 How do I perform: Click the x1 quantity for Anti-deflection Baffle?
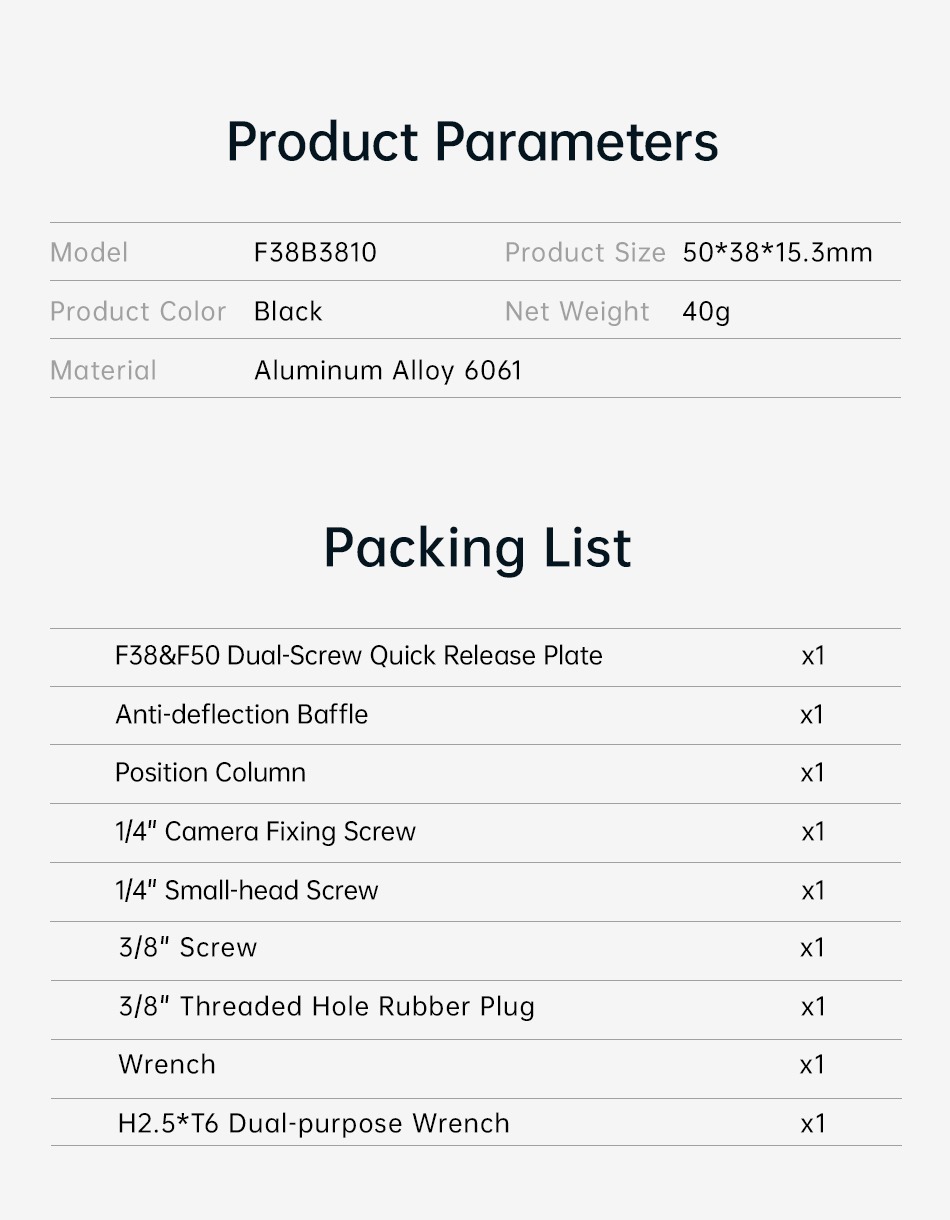(812, 714)
